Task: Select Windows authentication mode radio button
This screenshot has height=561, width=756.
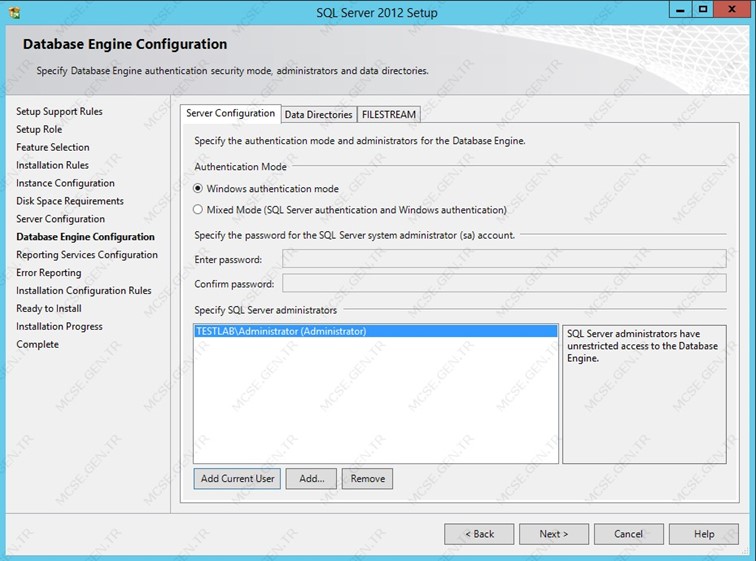Action: [198, 188]
